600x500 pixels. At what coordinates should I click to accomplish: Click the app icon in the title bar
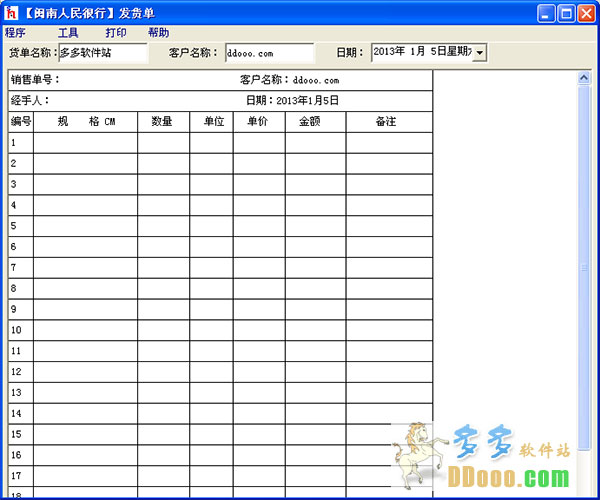pos(11,13)
